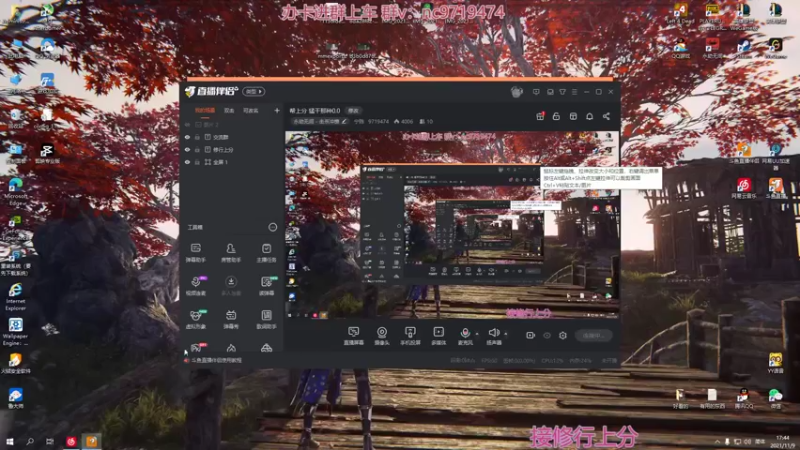Add a multimedia source (多媒体)

pos(438,336)
